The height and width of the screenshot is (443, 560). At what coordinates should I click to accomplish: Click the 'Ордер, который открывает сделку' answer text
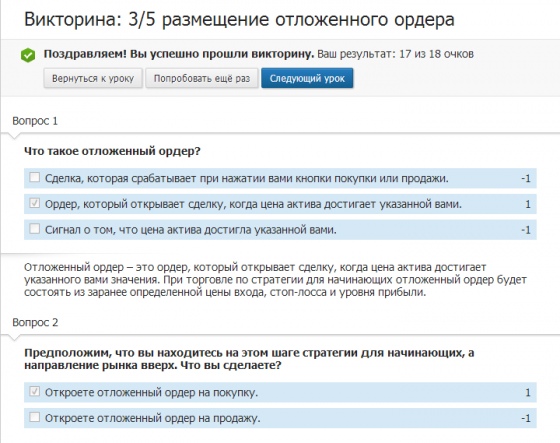tap(253, 204)
